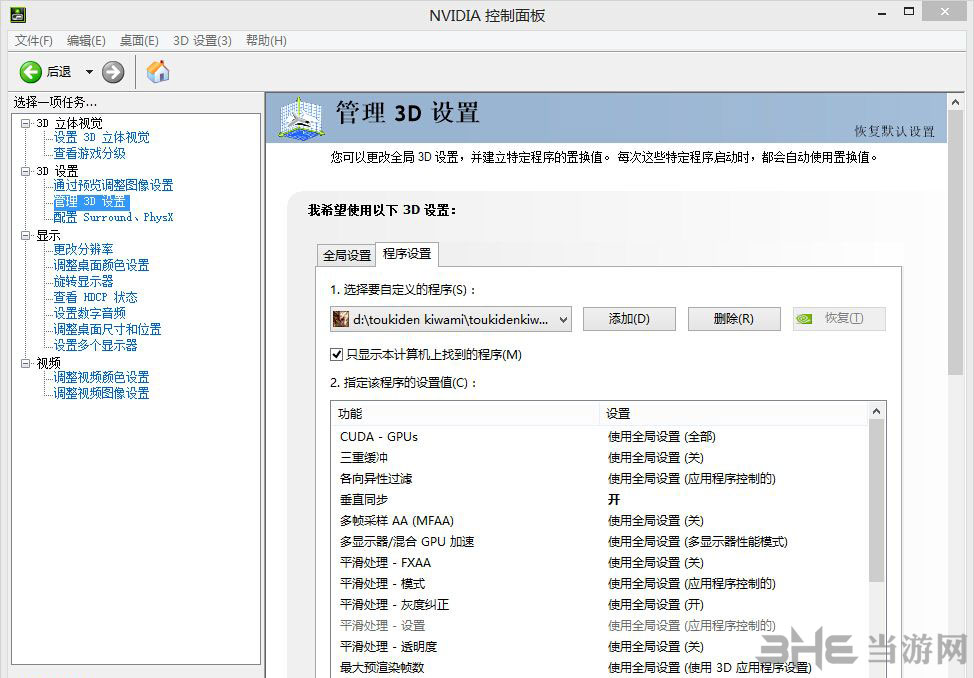Open 设置多个显示器 page
Image resolution: width=974 pixels, height=678 pixels.
click(95, 346)
